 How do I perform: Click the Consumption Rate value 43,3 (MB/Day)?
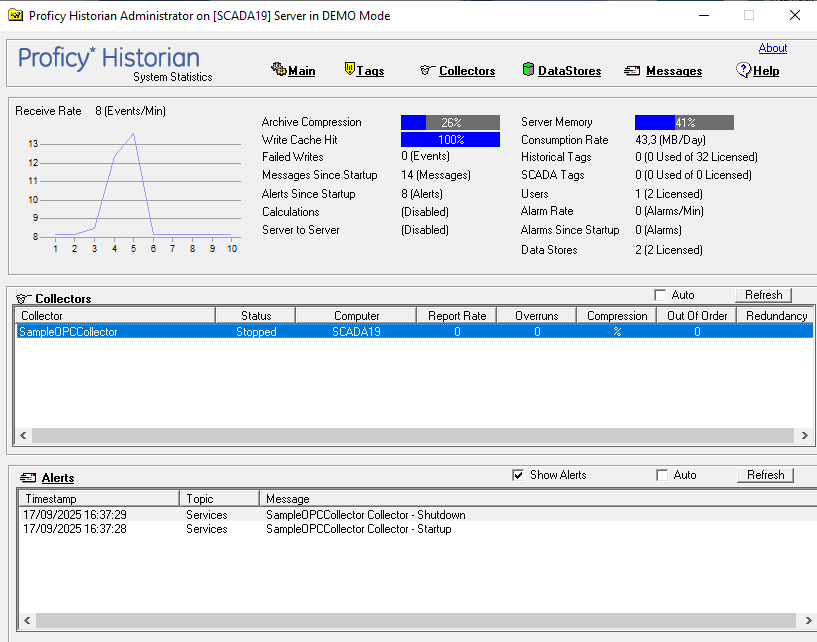[670, 140]
